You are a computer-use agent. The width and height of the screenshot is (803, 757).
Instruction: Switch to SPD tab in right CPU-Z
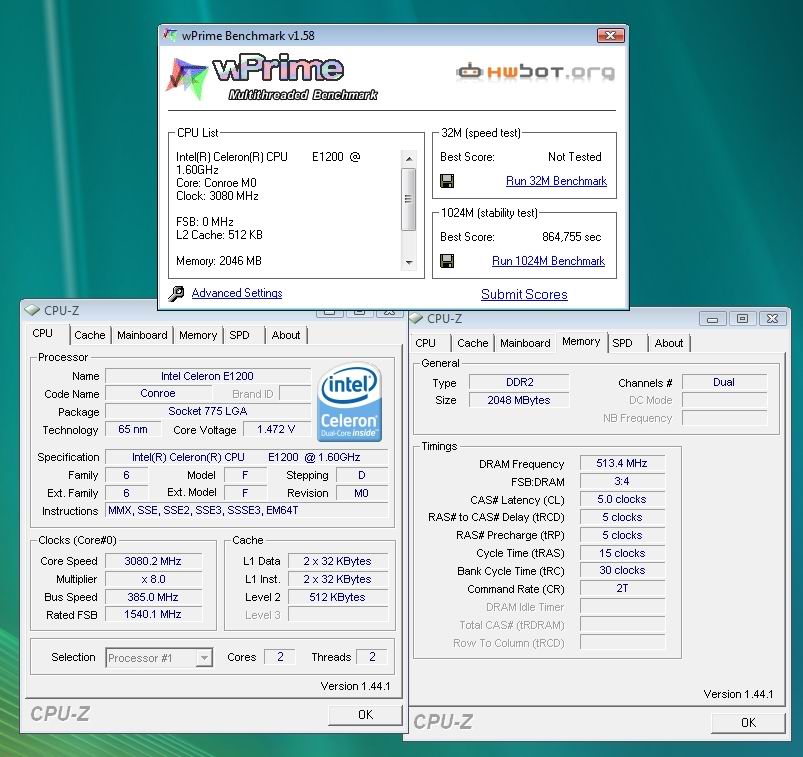[x=622, y=343]
